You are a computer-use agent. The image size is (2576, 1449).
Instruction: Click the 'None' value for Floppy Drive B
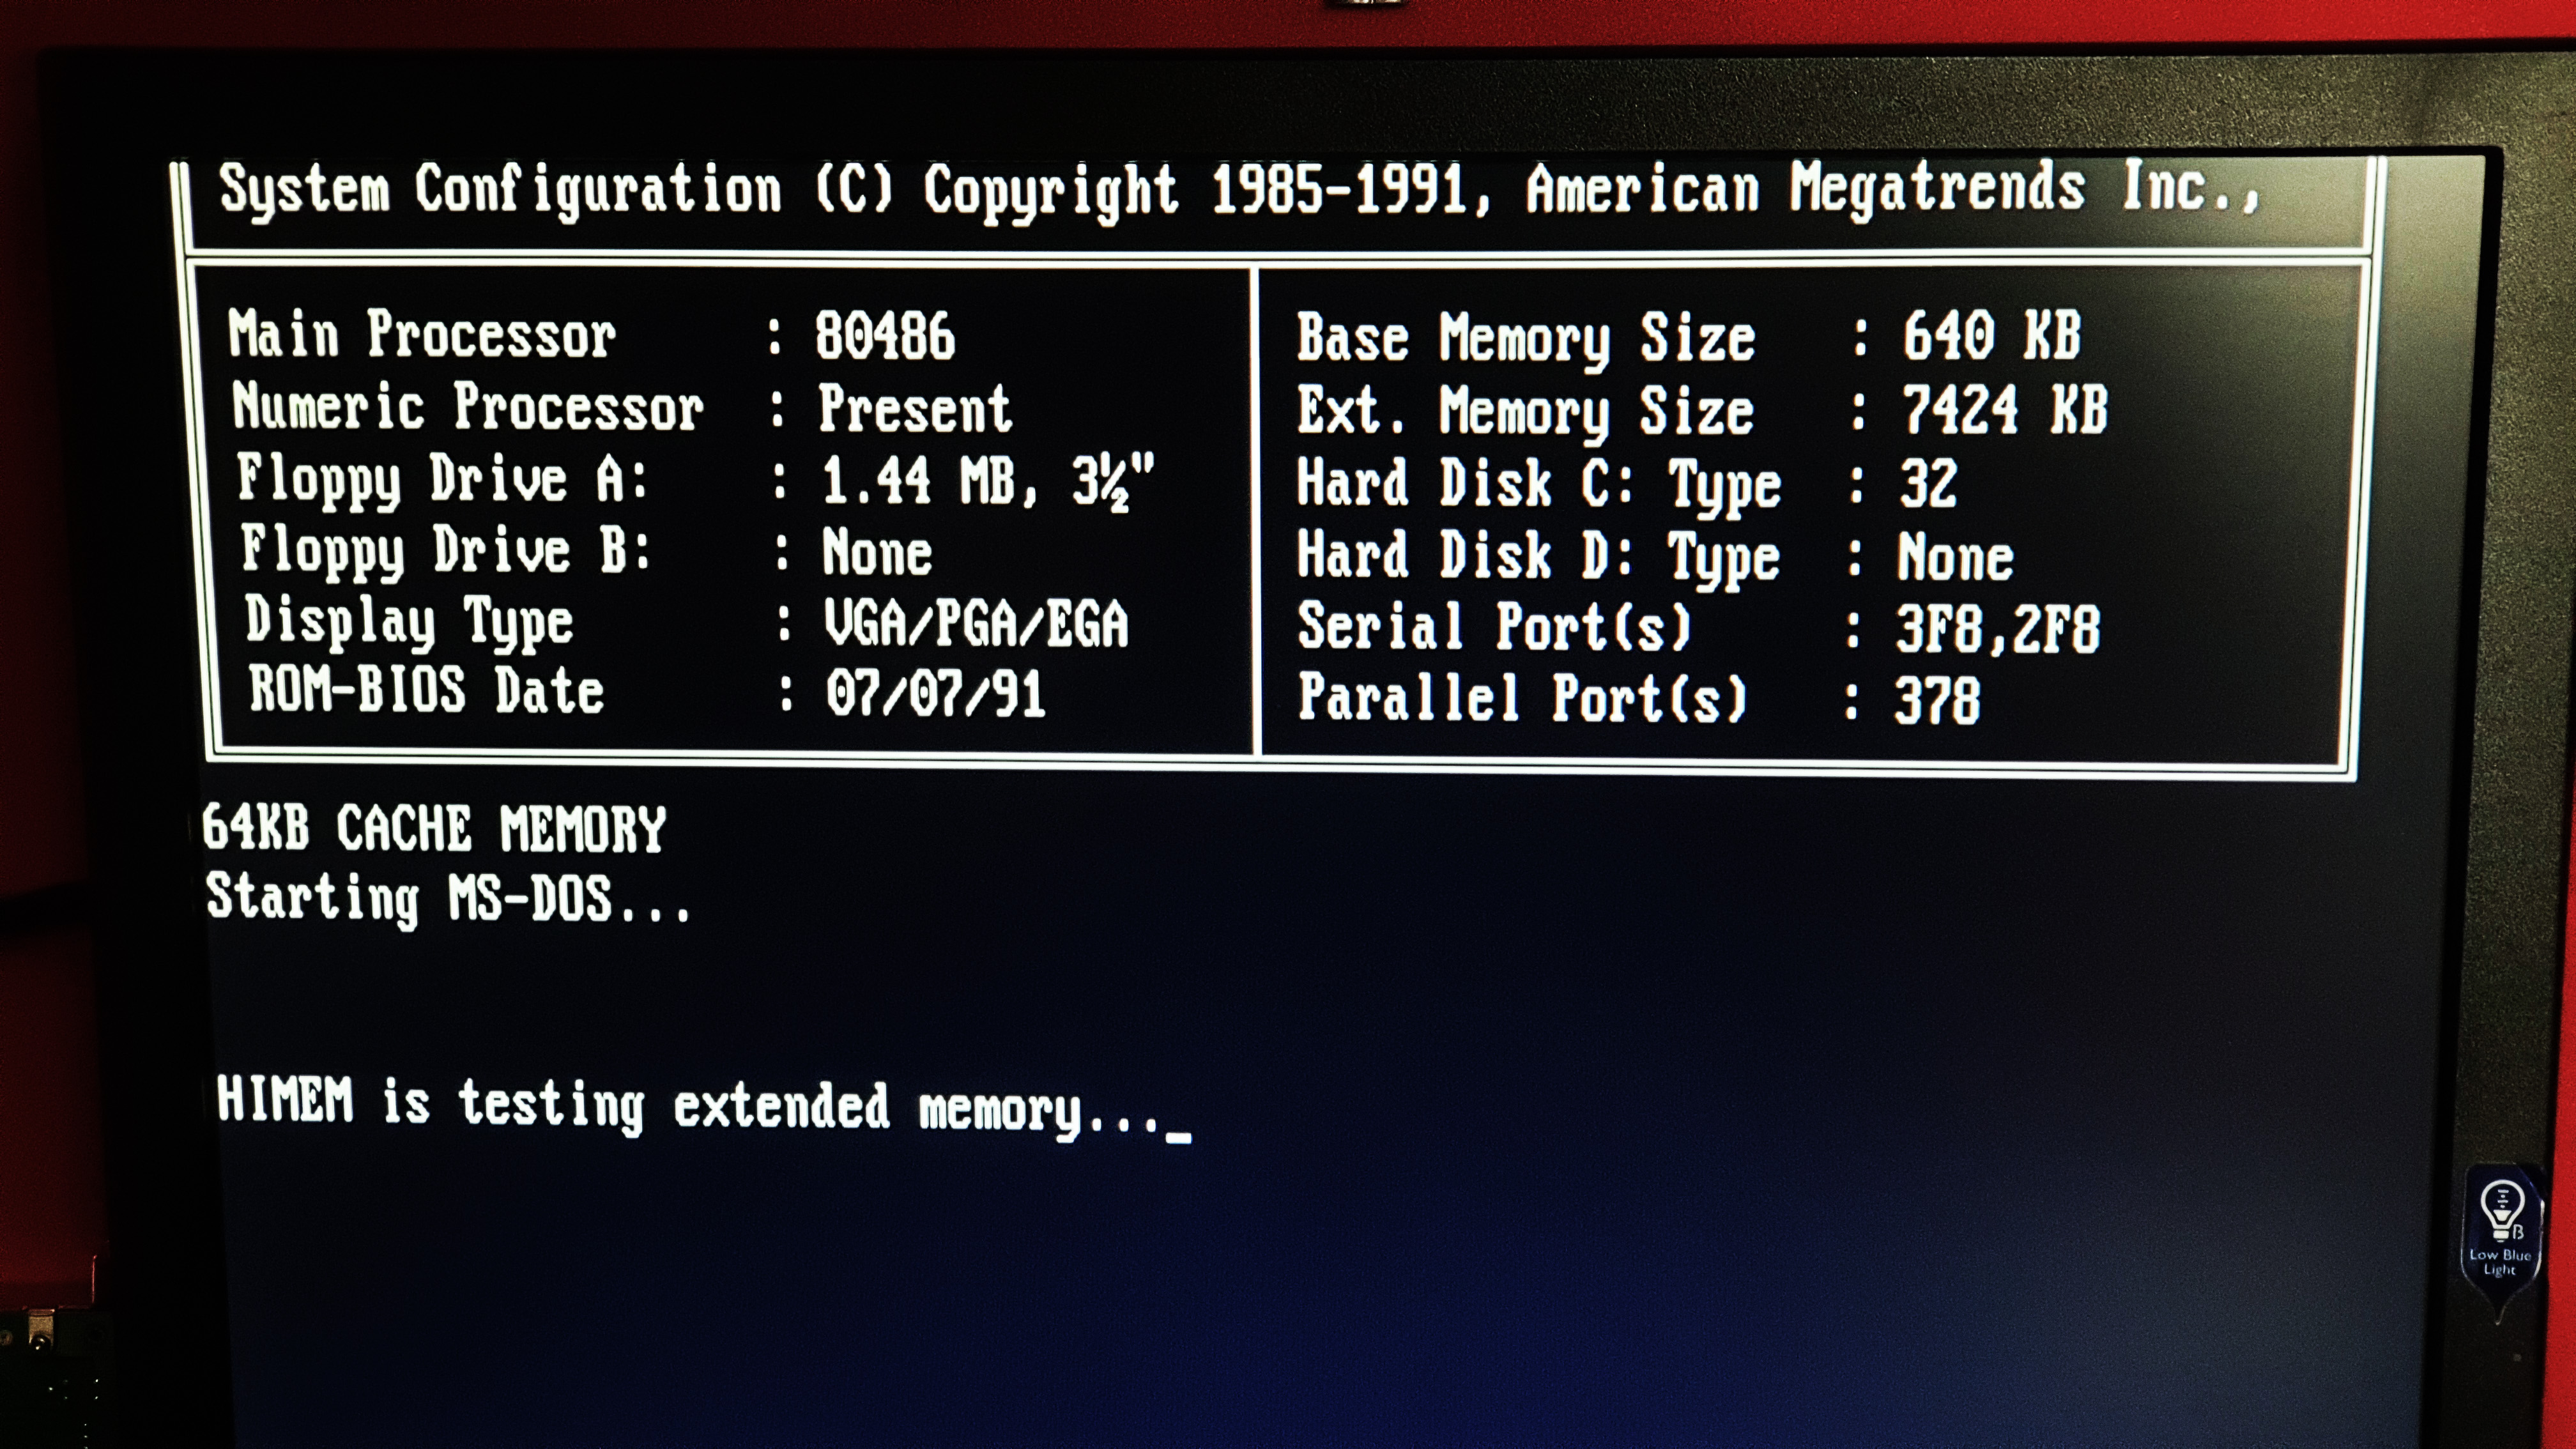point(876,552)
